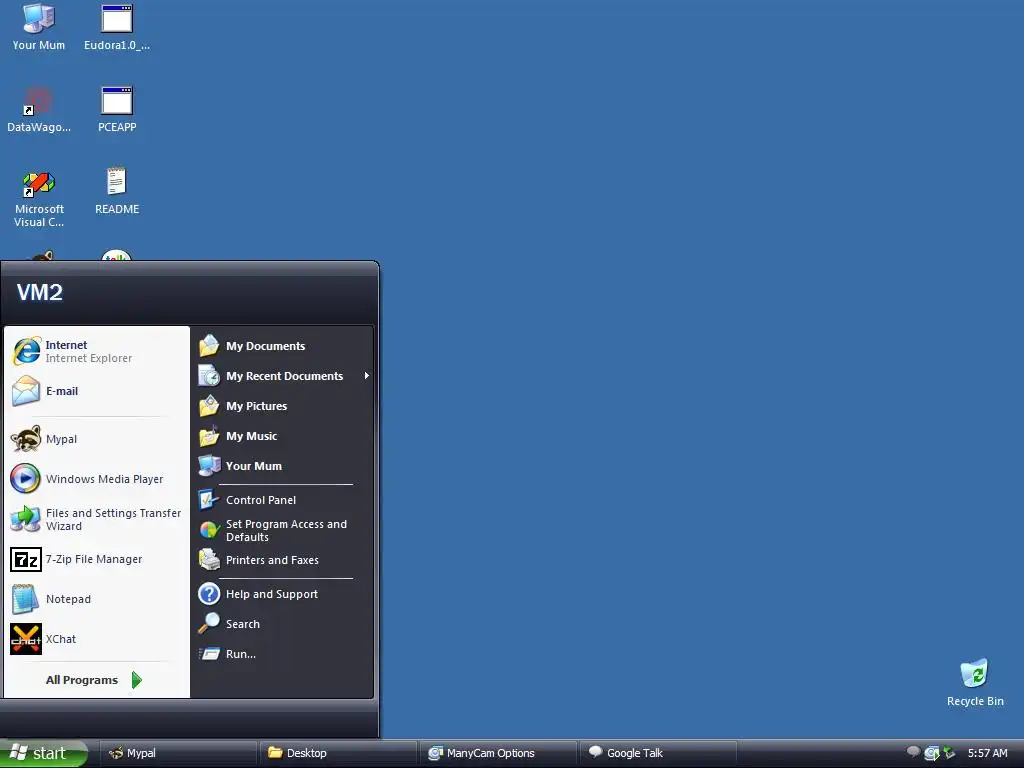This screenshot has height=768, width=1024.
Task: Open Printers and Faxes
Action: pyautogui.click(x=283, y=560)
